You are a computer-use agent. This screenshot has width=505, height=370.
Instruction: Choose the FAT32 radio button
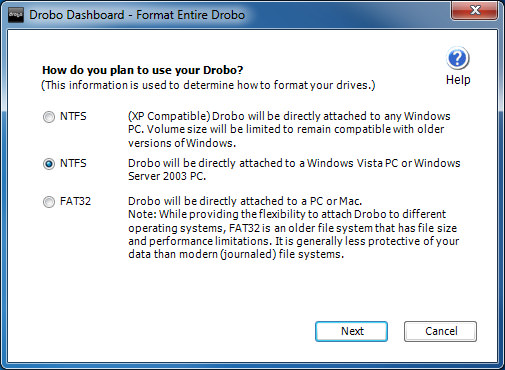pos(49,202)
